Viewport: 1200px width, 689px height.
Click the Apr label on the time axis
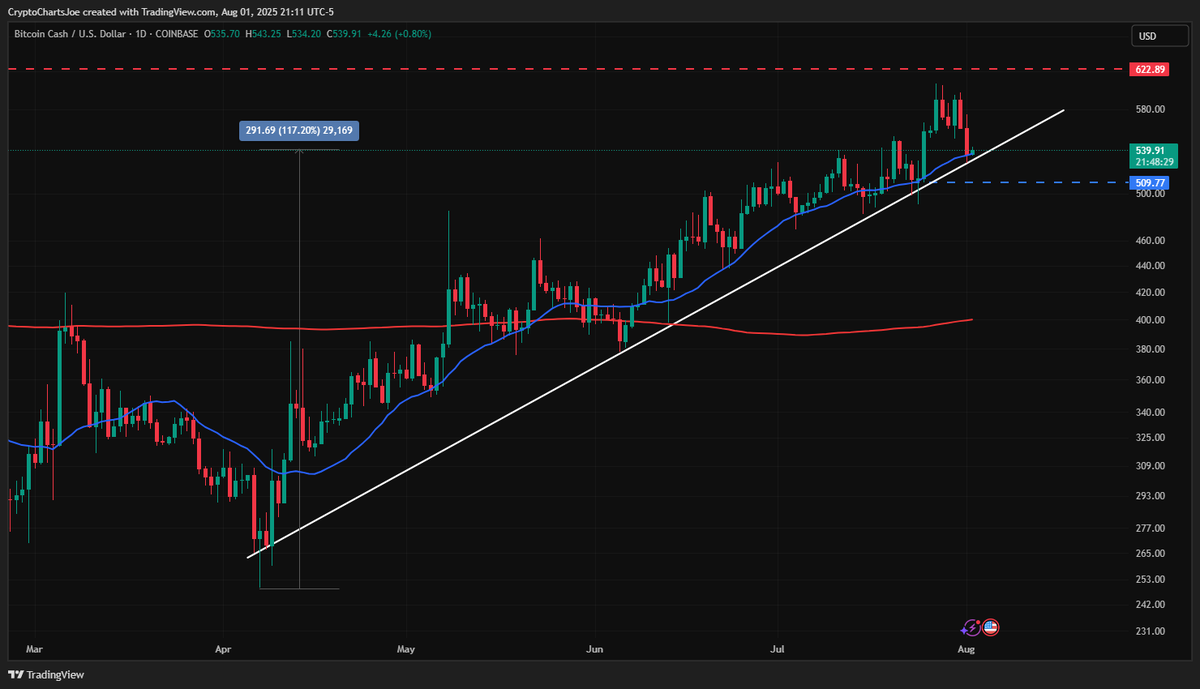pyautogui.click(x=222, y=648)
